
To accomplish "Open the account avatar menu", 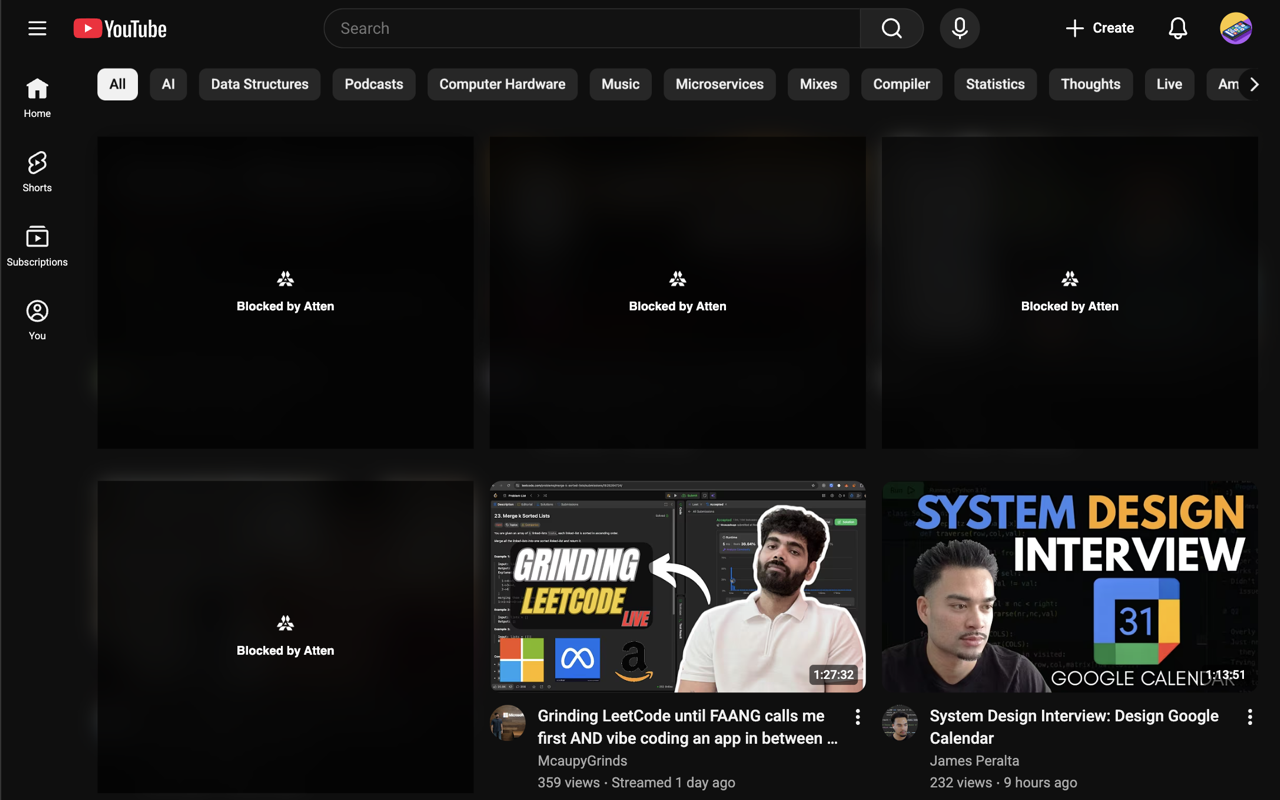I will (1236, 28).
